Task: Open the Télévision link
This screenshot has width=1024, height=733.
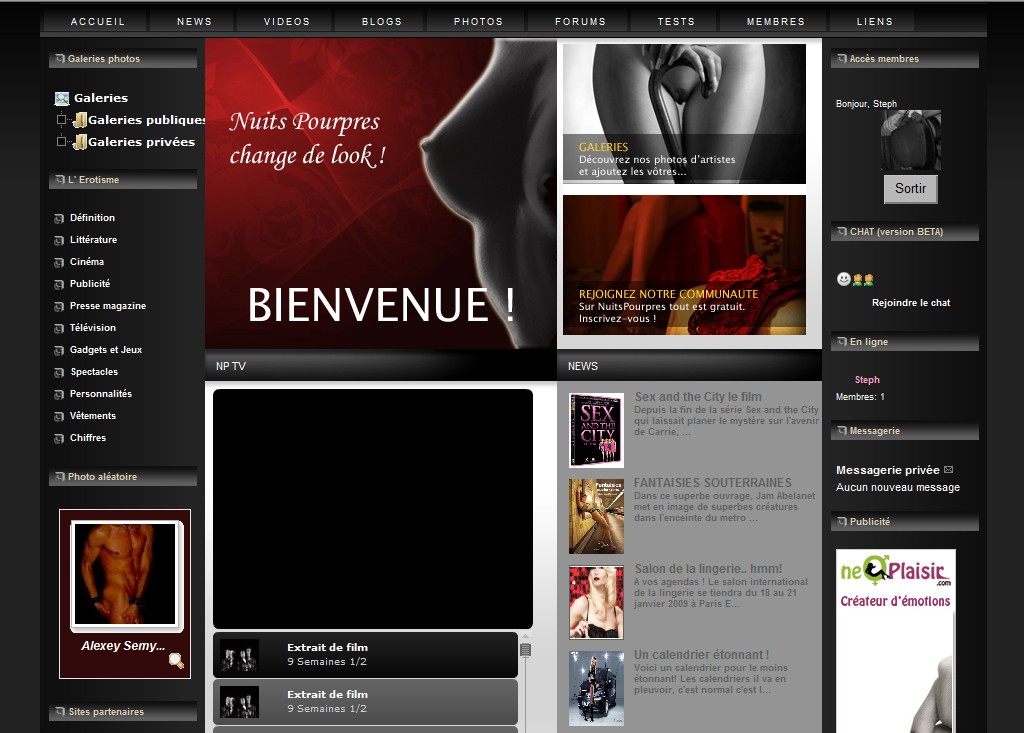Action: 93,327
